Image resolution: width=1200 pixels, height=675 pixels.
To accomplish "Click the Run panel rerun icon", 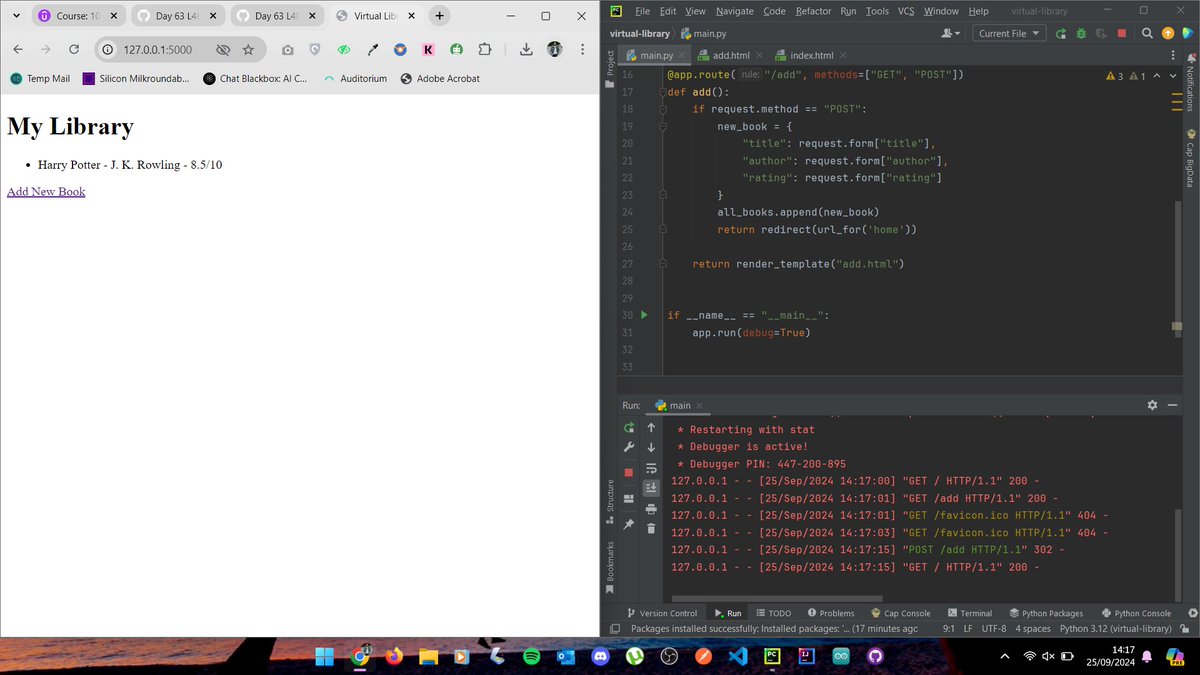I will [x=628, y=427].
